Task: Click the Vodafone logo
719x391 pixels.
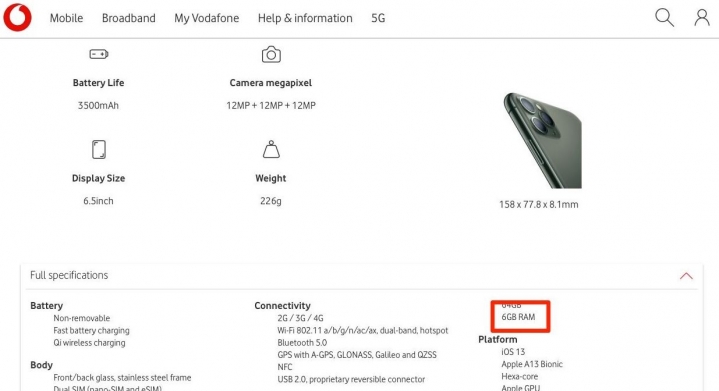Action: [17, 17]
